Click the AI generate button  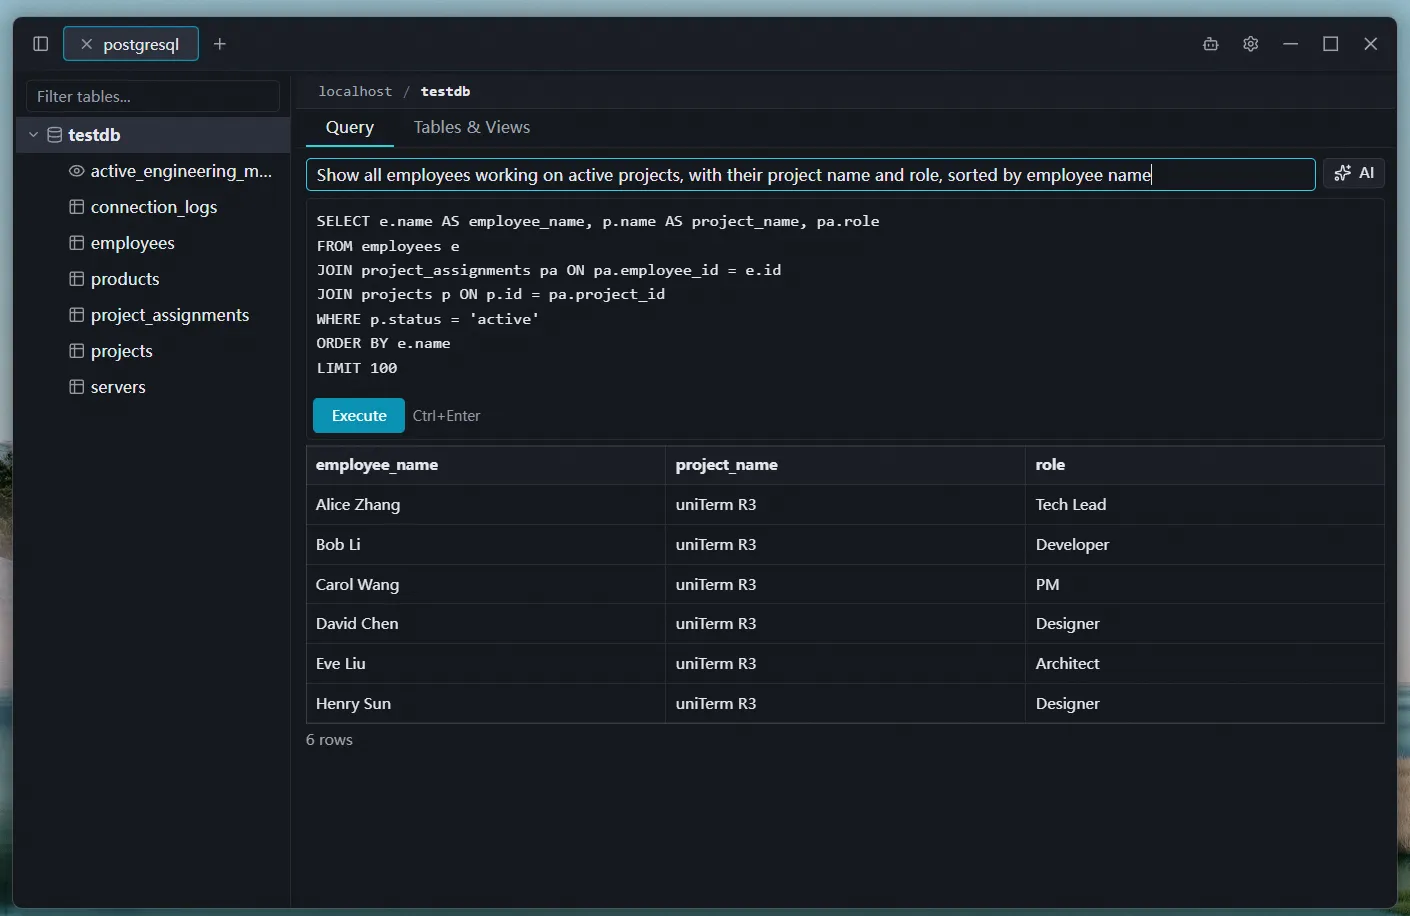(x=1354, y=173)
